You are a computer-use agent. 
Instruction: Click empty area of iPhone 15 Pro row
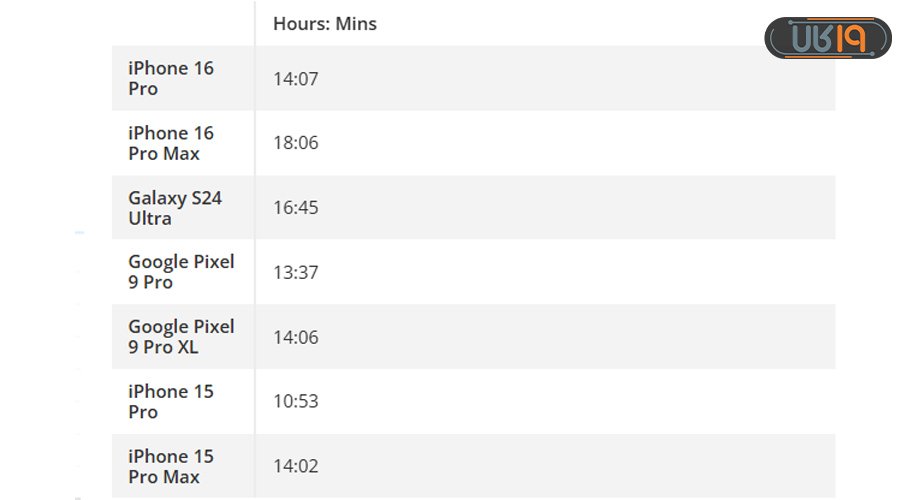pos(574,401)
